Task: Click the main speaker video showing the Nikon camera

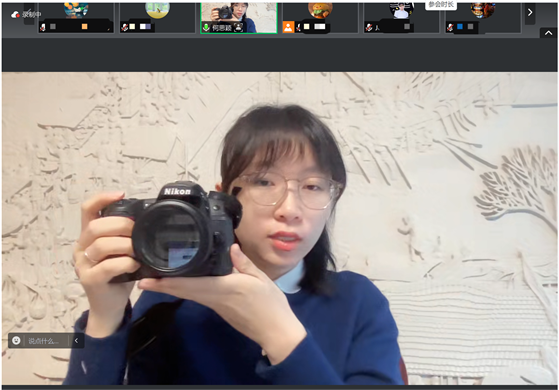Action: (x=280, y=228)
